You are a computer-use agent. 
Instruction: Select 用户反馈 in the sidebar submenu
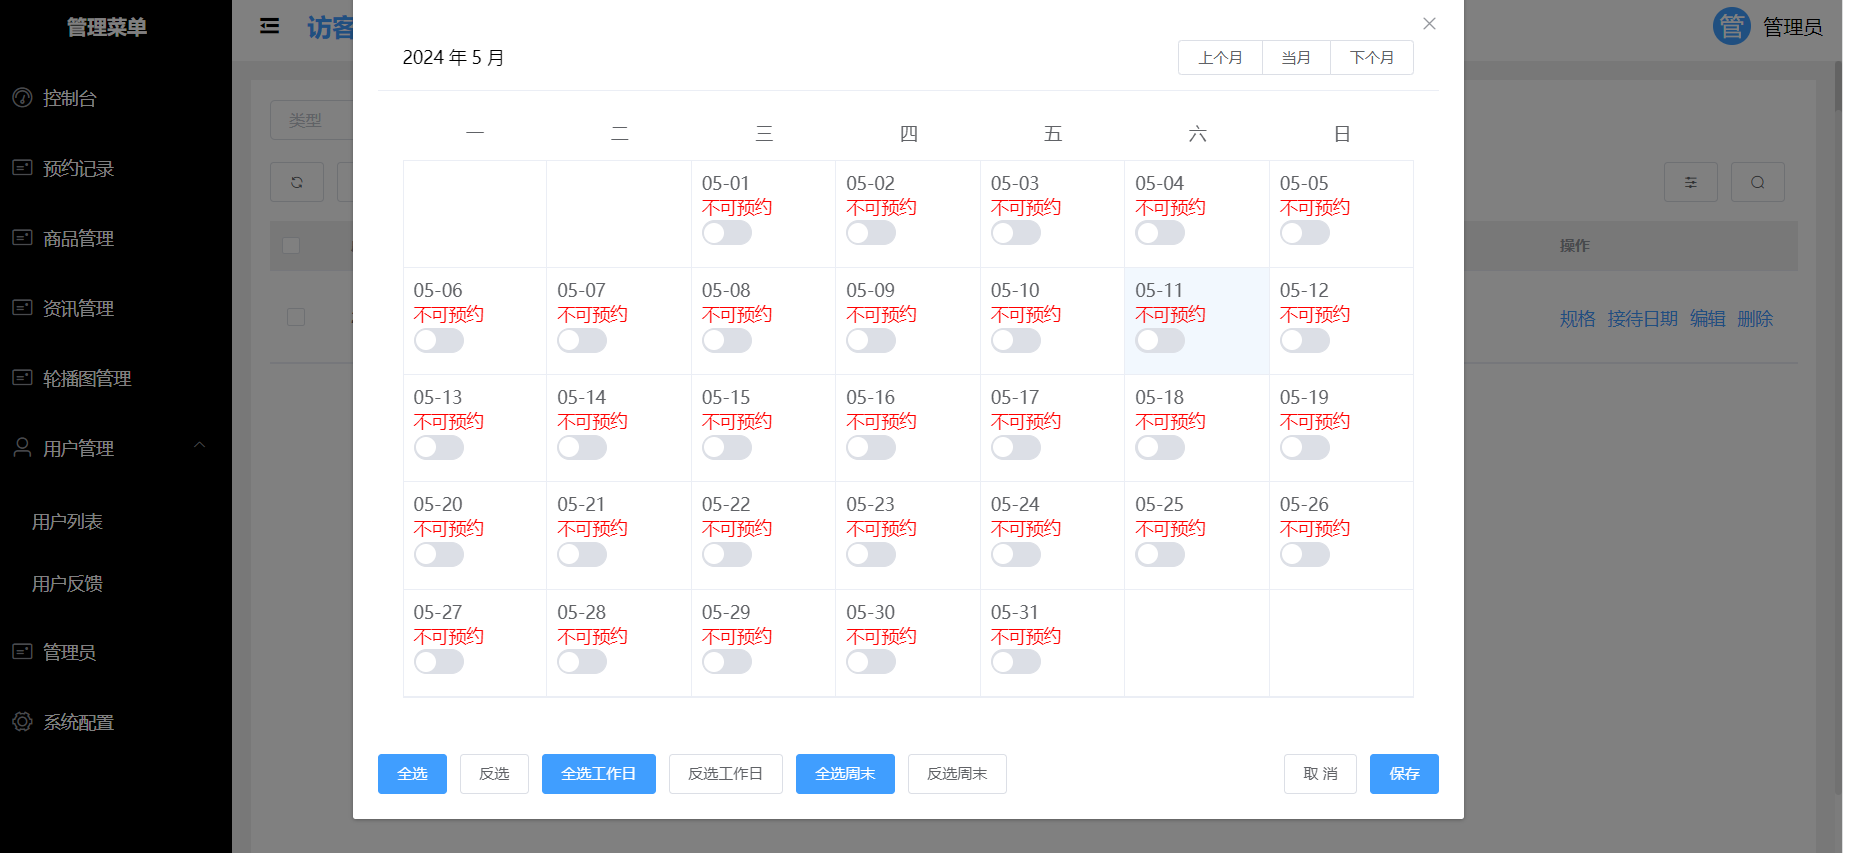(67, 584)
